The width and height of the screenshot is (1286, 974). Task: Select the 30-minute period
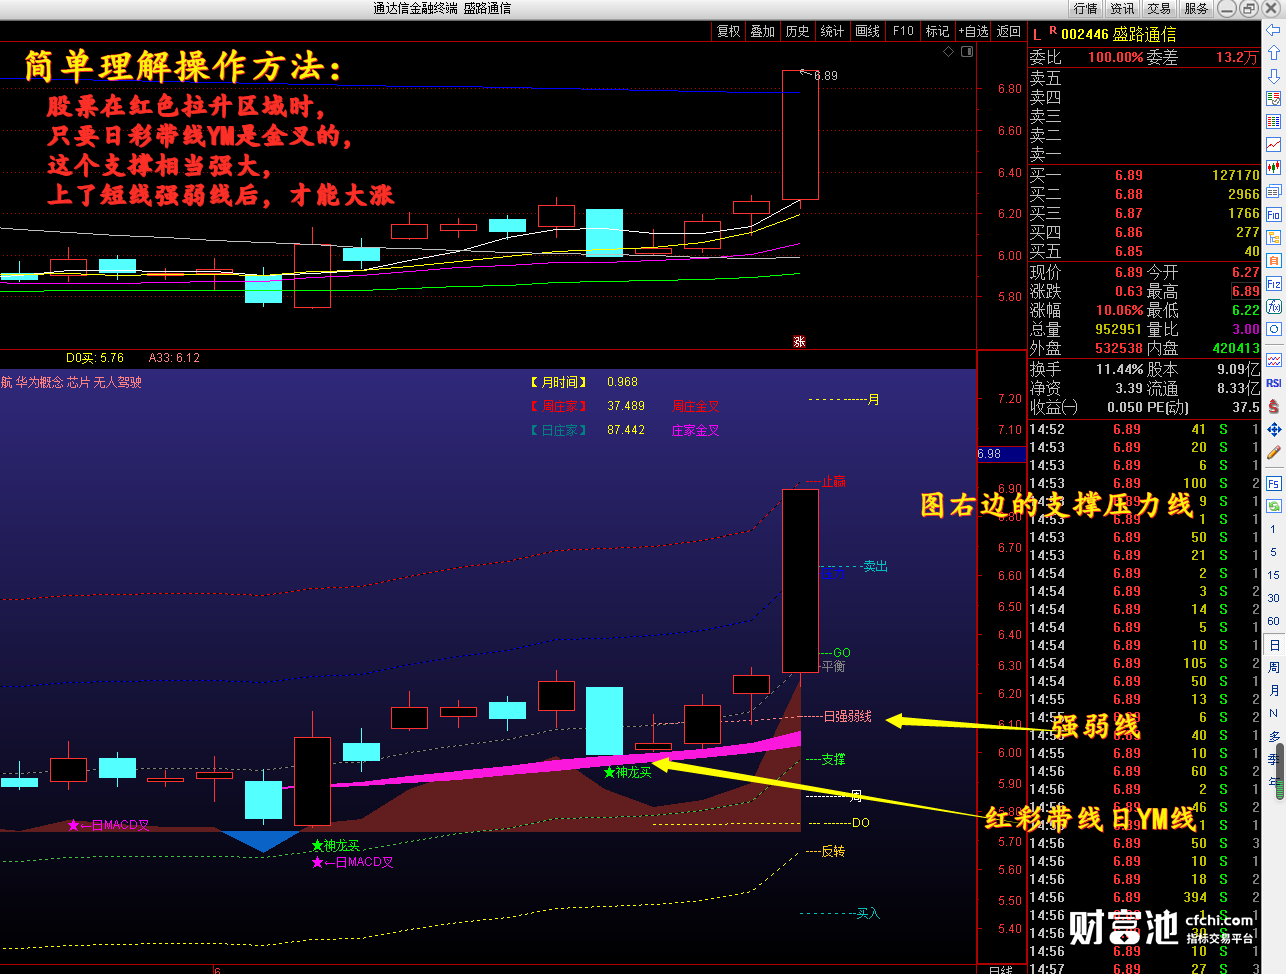pos(1273,598)
